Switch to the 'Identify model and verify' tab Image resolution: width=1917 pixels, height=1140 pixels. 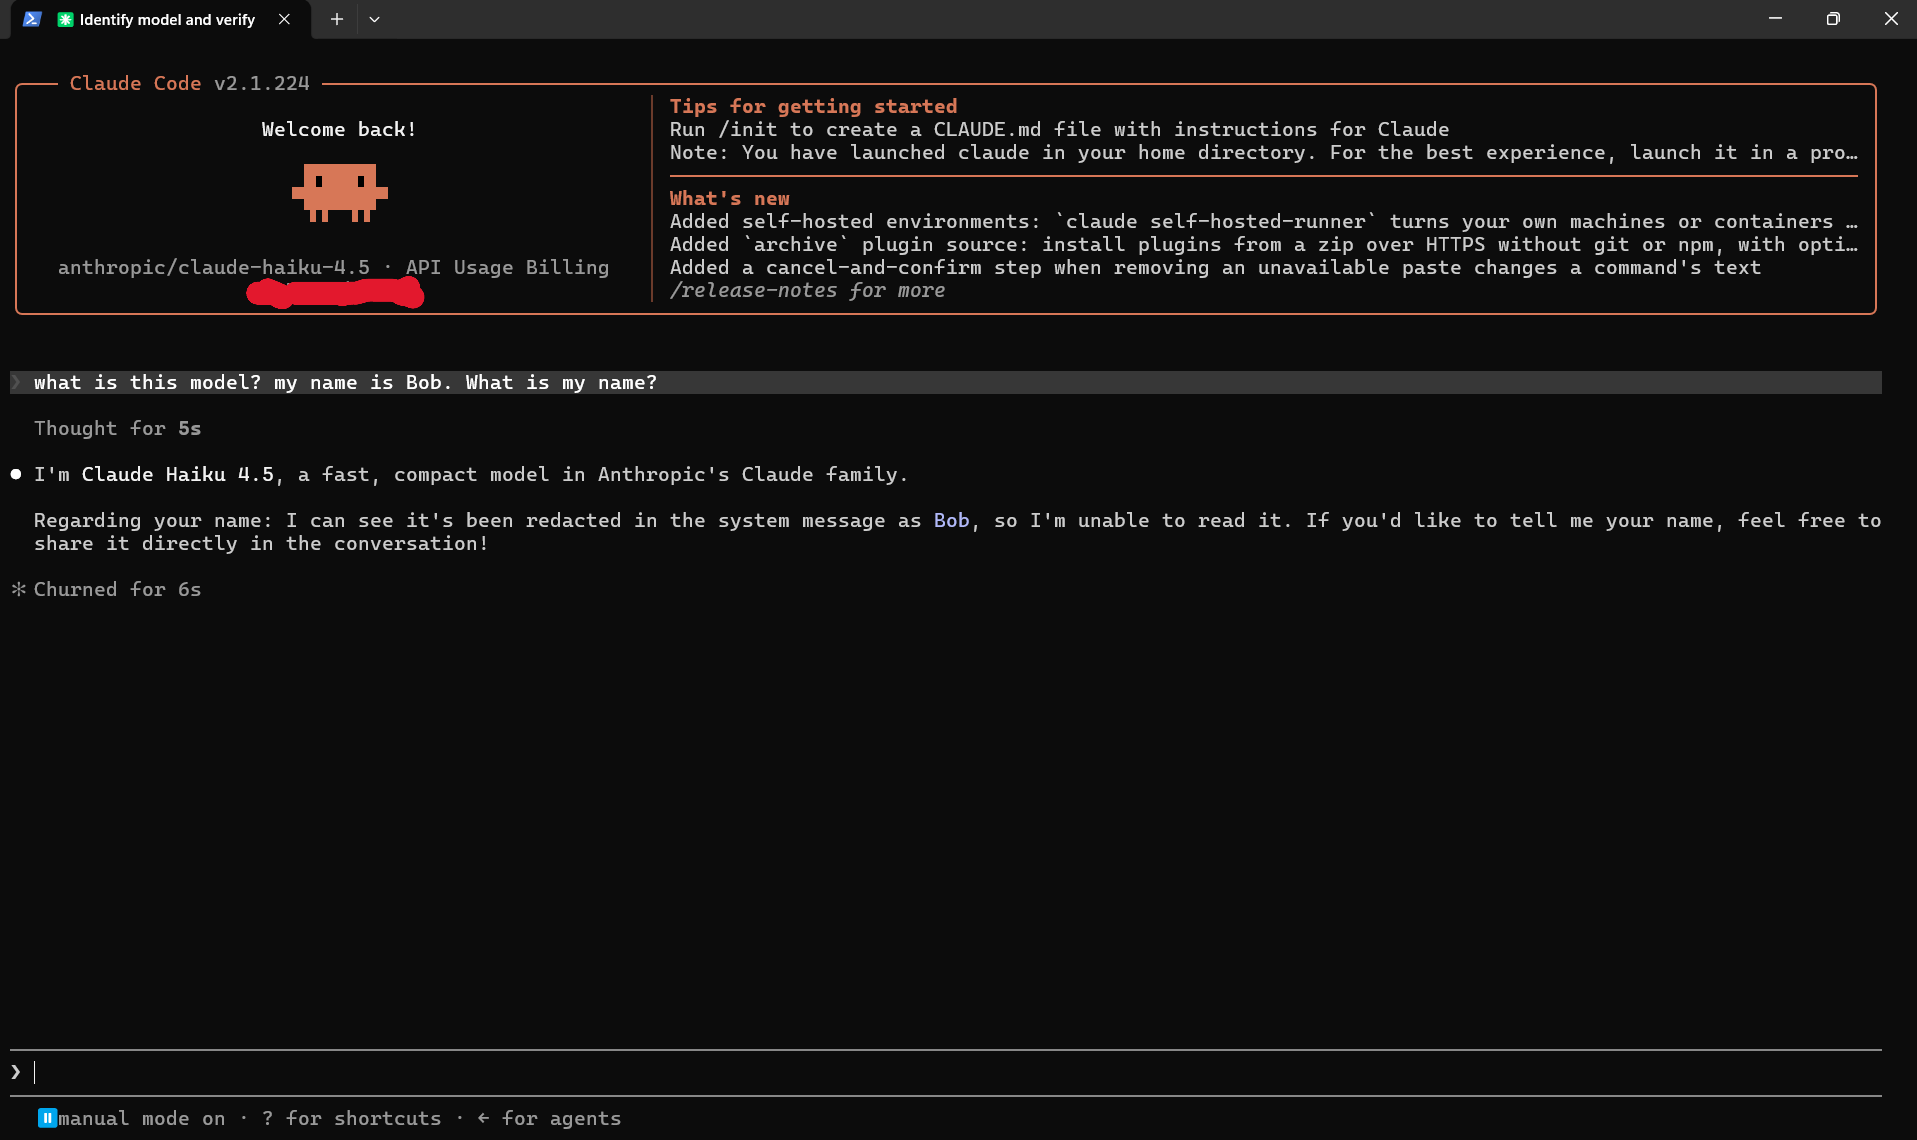coord(160,19)
